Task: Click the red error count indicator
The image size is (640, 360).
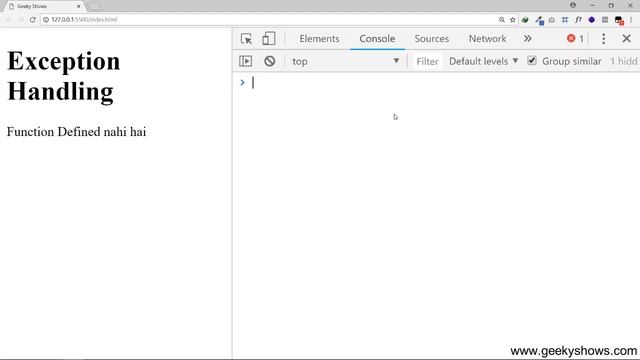Action: tap(575, 39)
